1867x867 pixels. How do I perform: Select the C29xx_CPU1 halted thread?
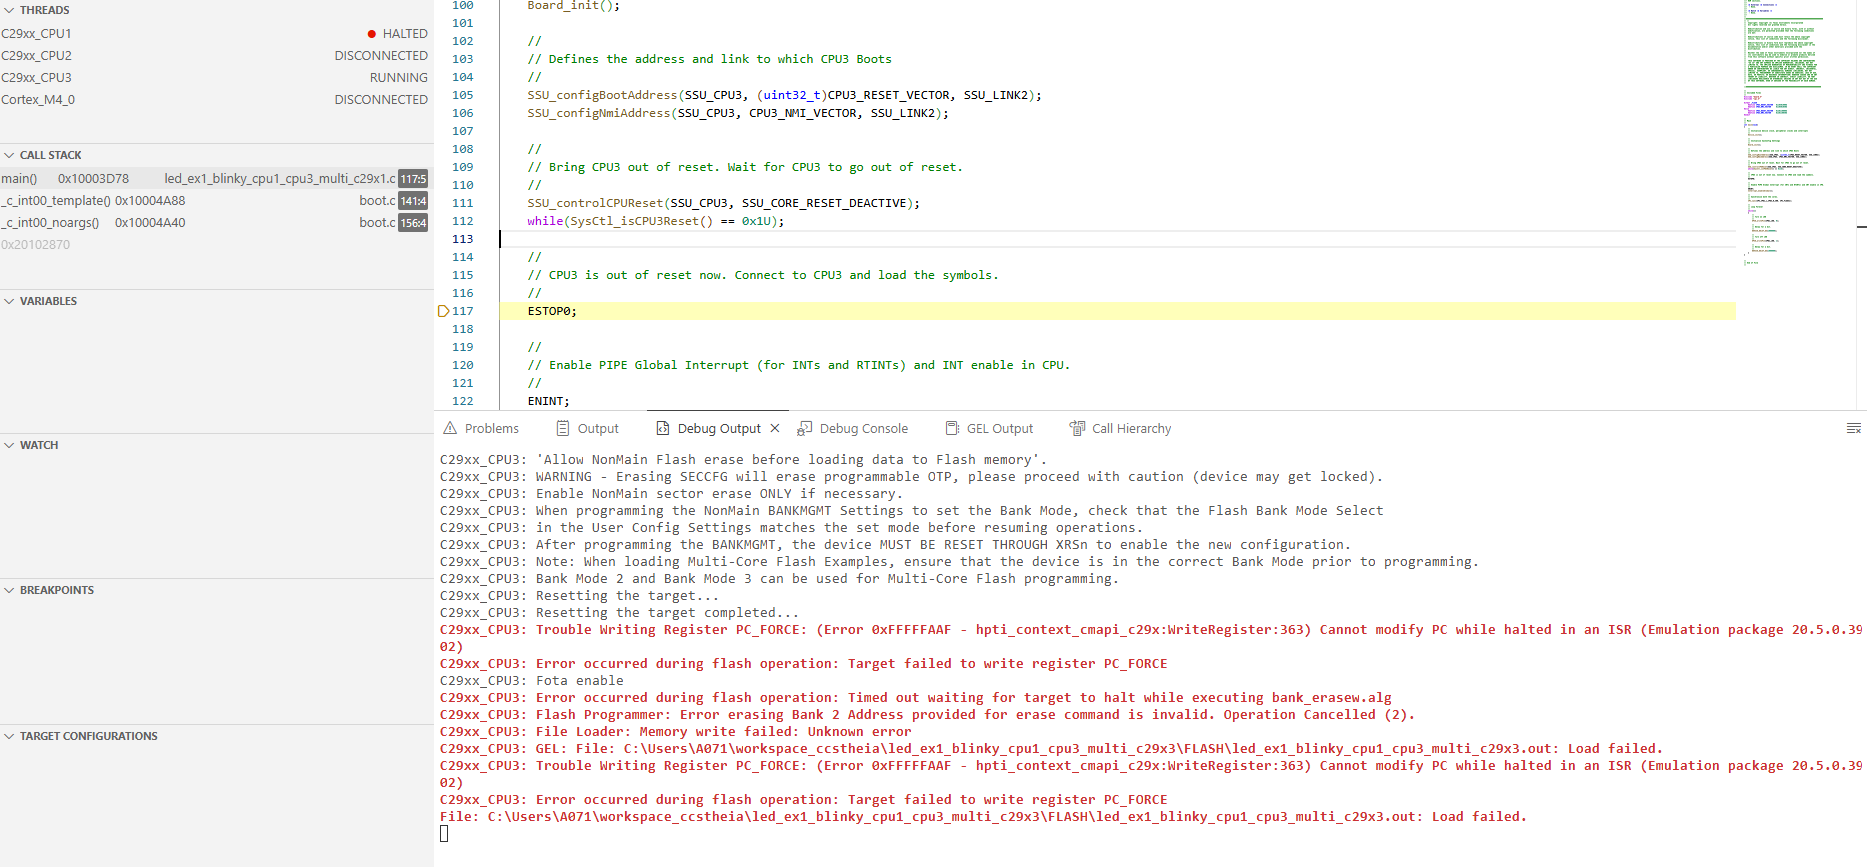click(x=215, y=33)
